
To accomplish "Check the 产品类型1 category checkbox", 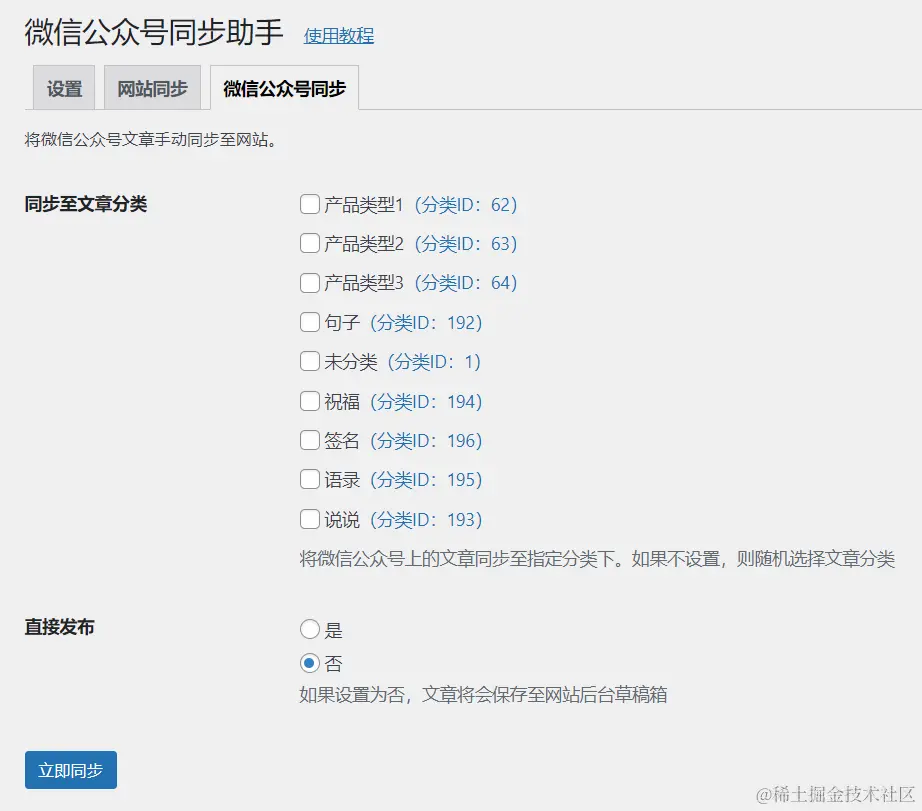I will (x=309, y=204).
